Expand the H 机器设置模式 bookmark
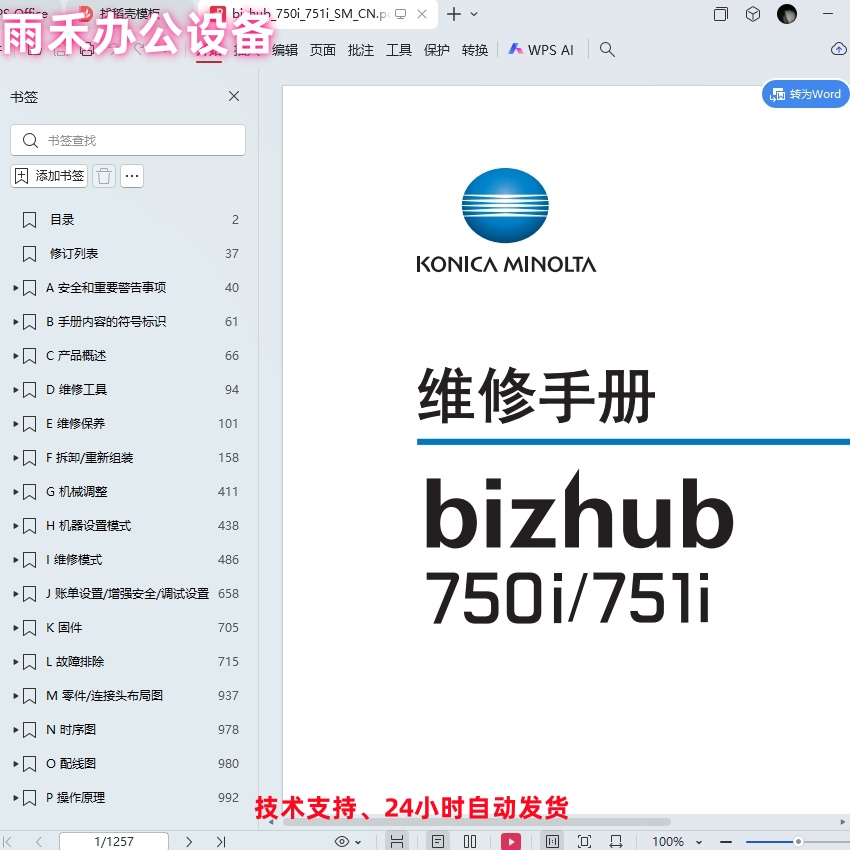Screen dimensions: 850x850 (16, 526)
